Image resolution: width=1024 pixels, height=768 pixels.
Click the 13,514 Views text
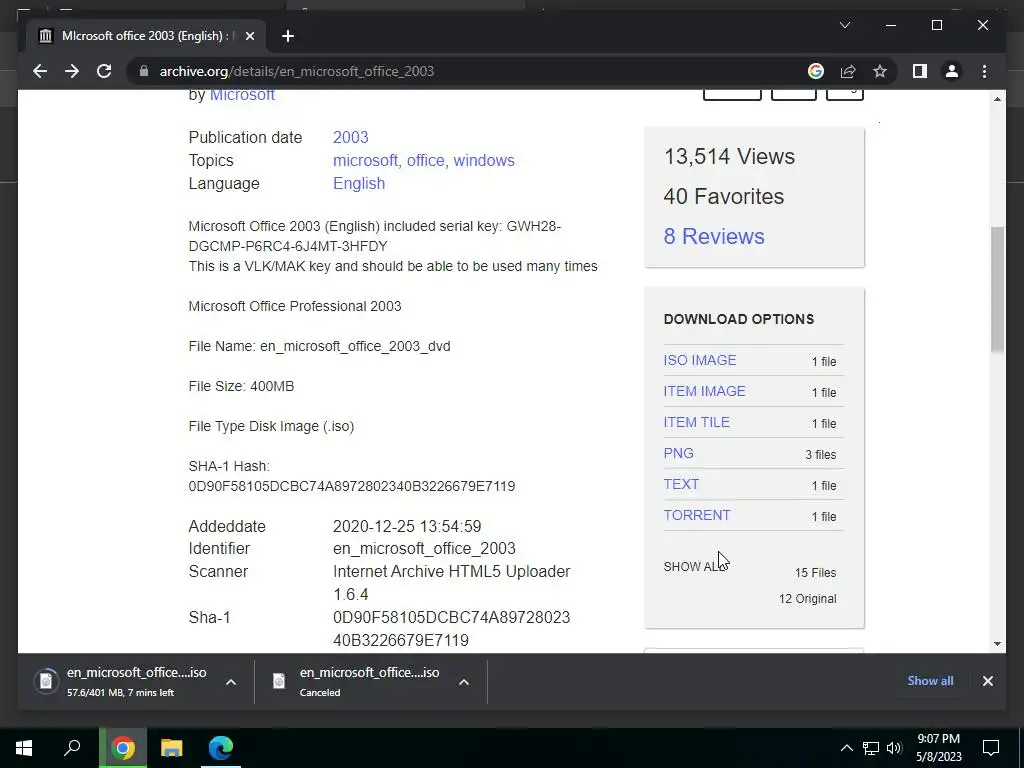click(x=729, y=157)
